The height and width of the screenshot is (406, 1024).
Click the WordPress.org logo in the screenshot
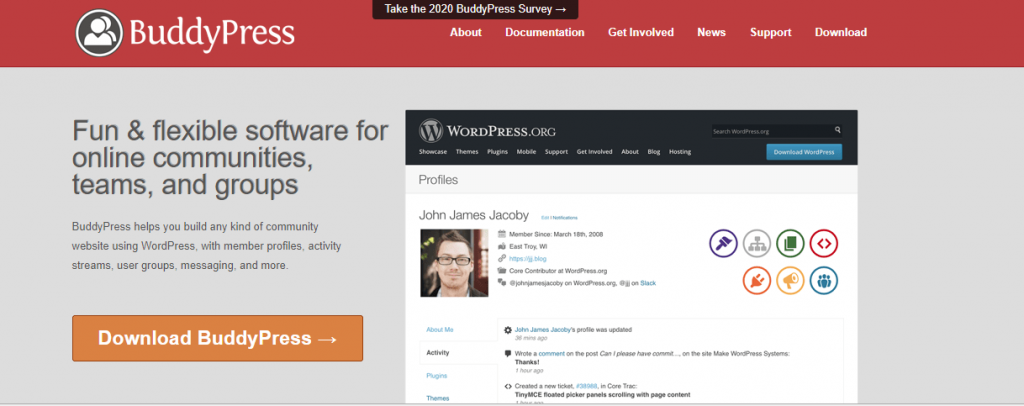coord(487,131)
